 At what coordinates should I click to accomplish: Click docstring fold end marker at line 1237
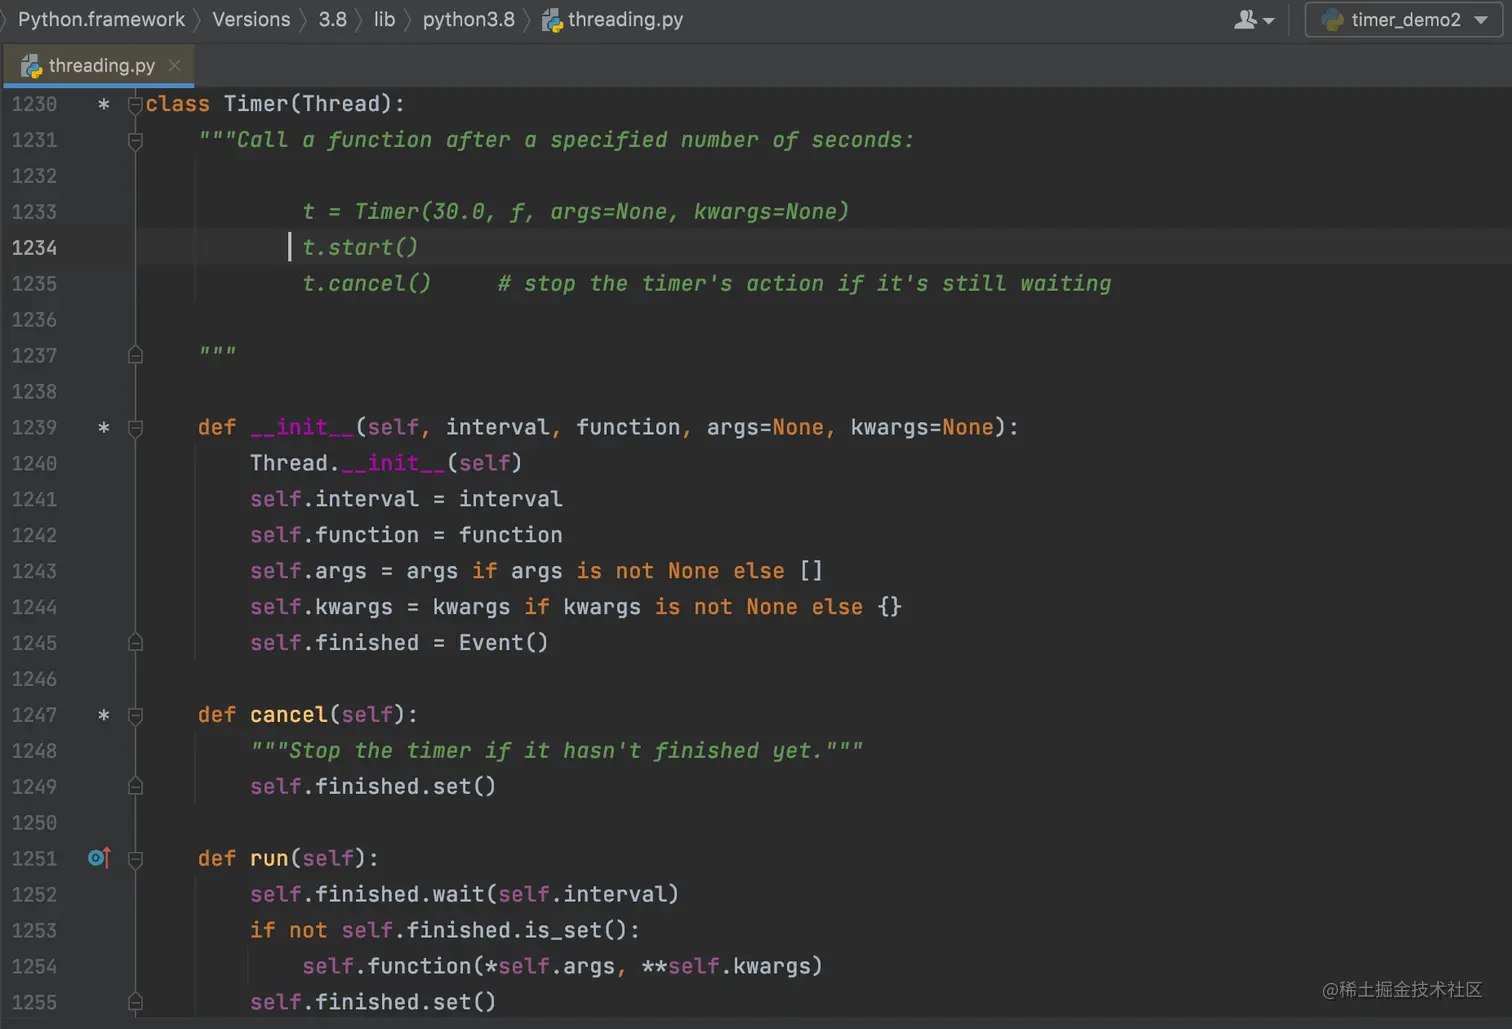[135, 355]
